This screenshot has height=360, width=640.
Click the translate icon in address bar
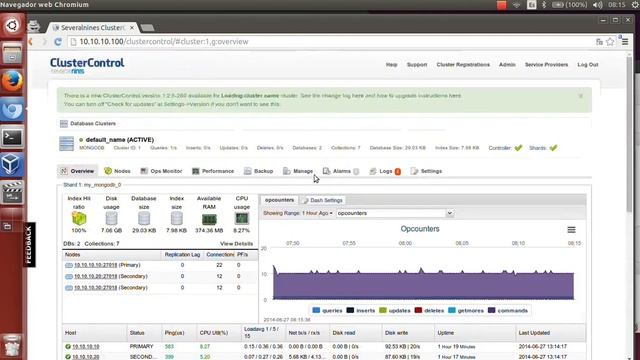pyautogui.click(x=599, y=42)
